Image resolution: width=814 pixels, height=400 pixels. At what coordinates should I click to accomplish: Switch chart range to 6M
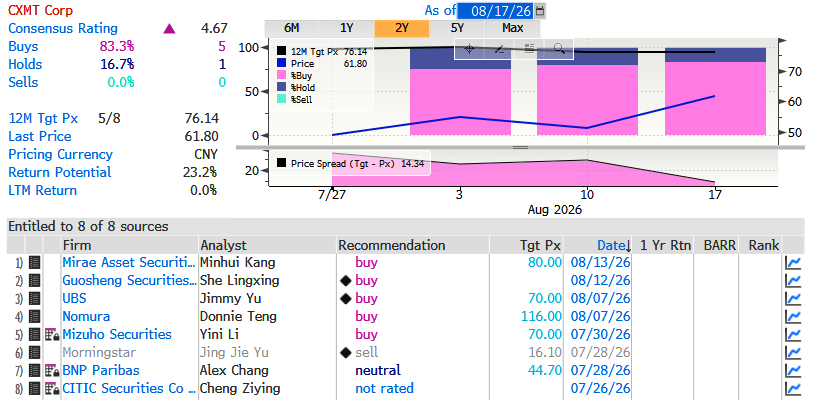click(291, 28)
